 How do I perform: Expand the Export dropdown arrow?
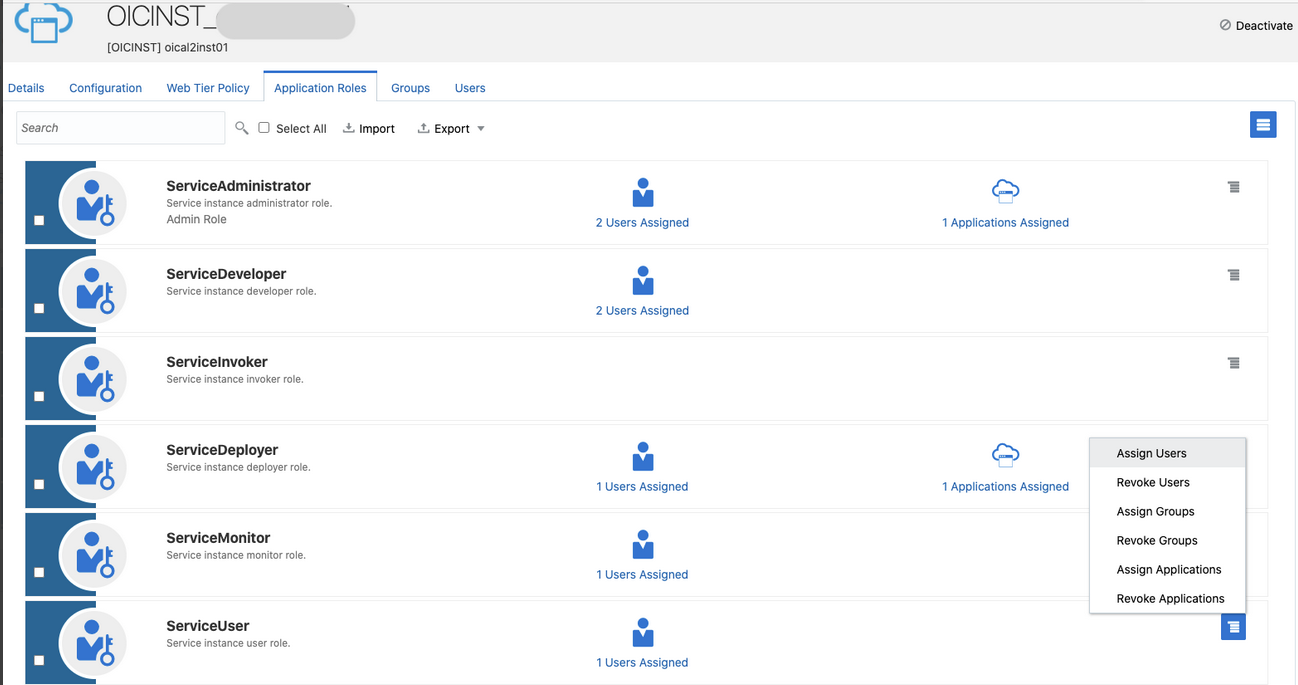pos(481,129)
